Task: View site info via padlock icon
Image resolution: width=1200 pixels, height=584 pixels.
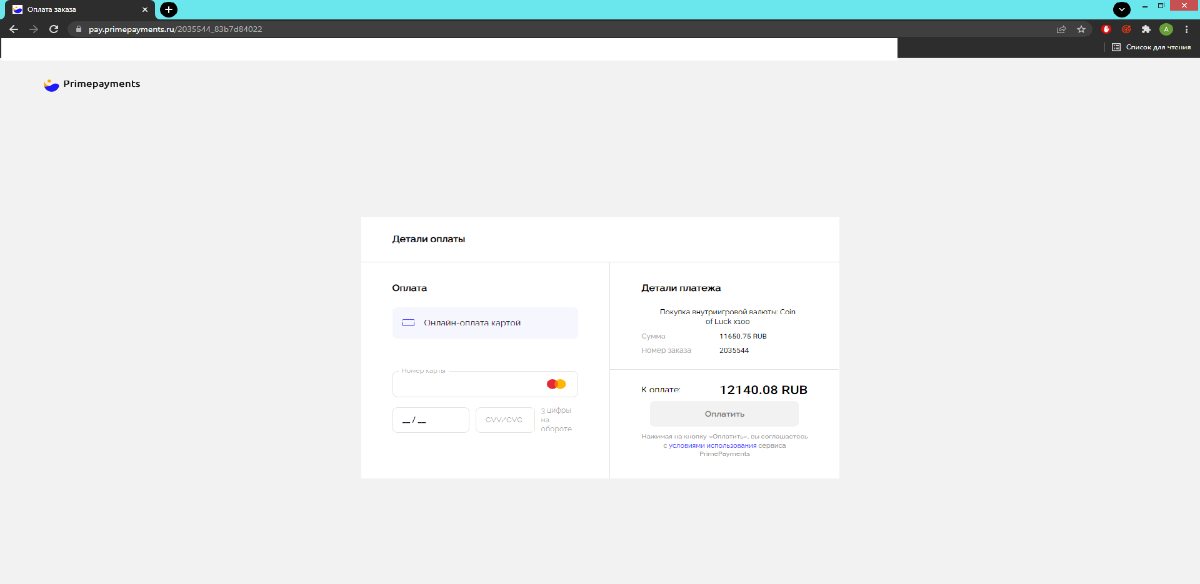Action: [x=76, y=29]
